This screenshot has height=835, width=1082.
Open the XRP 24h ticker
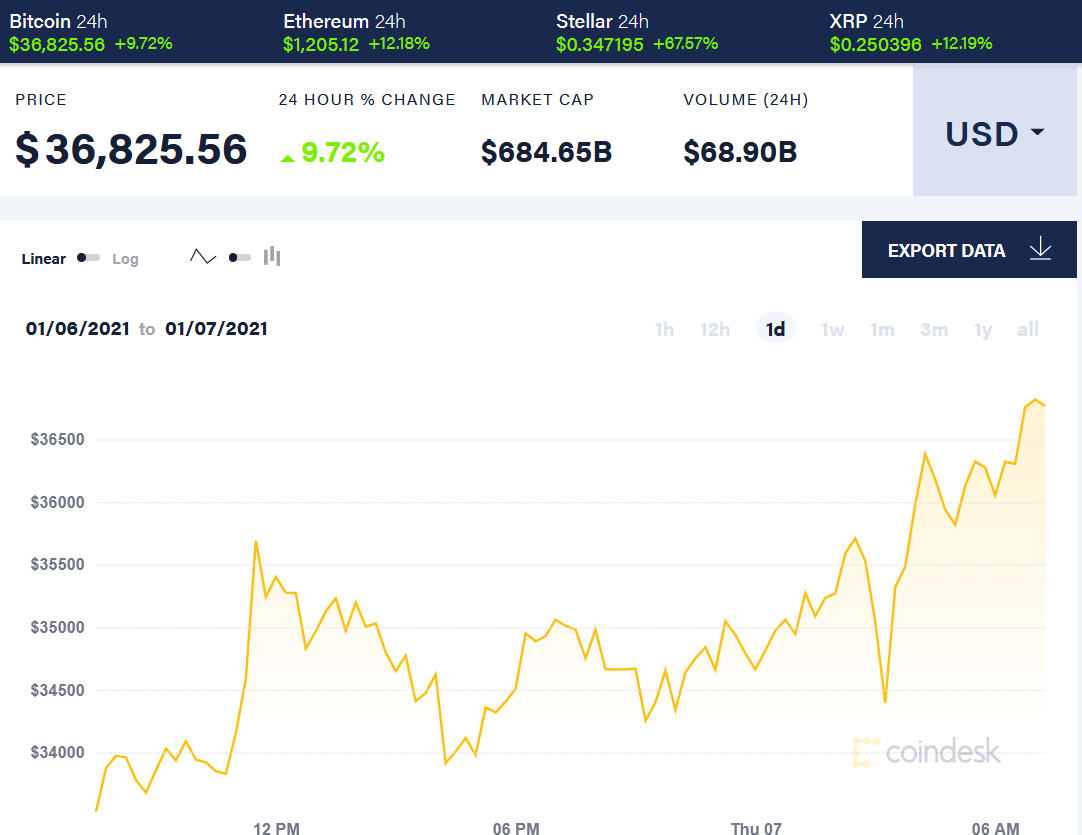tap(911, 32)
